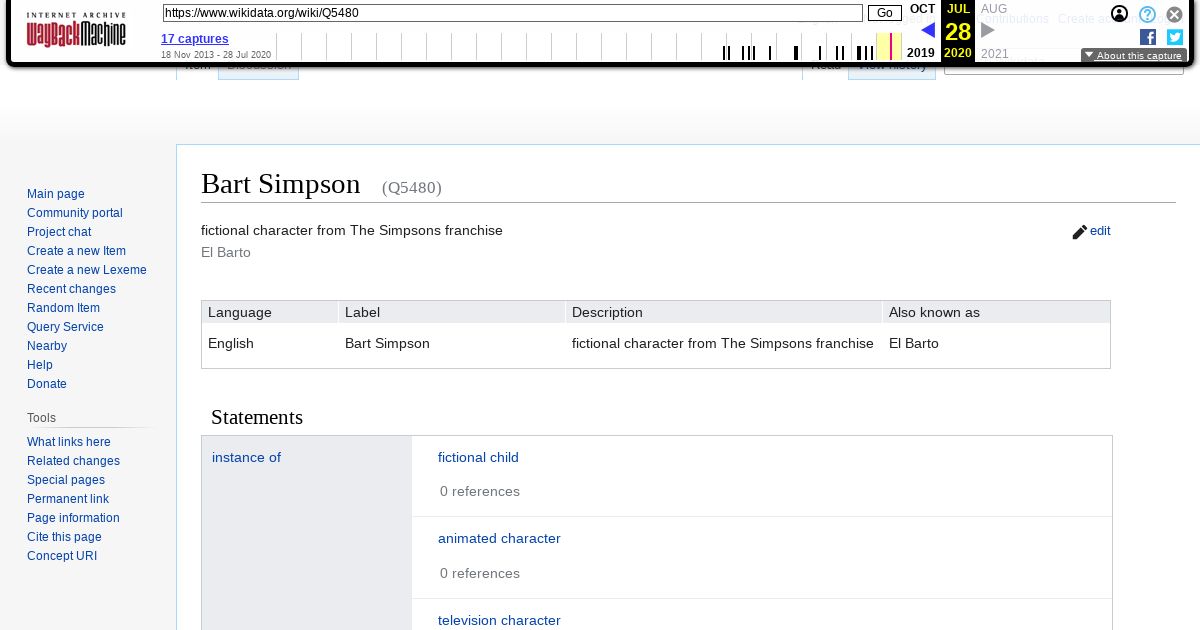Screen dimensions: 1200x630
Task: Open animated character value
Action: [499, 538]
